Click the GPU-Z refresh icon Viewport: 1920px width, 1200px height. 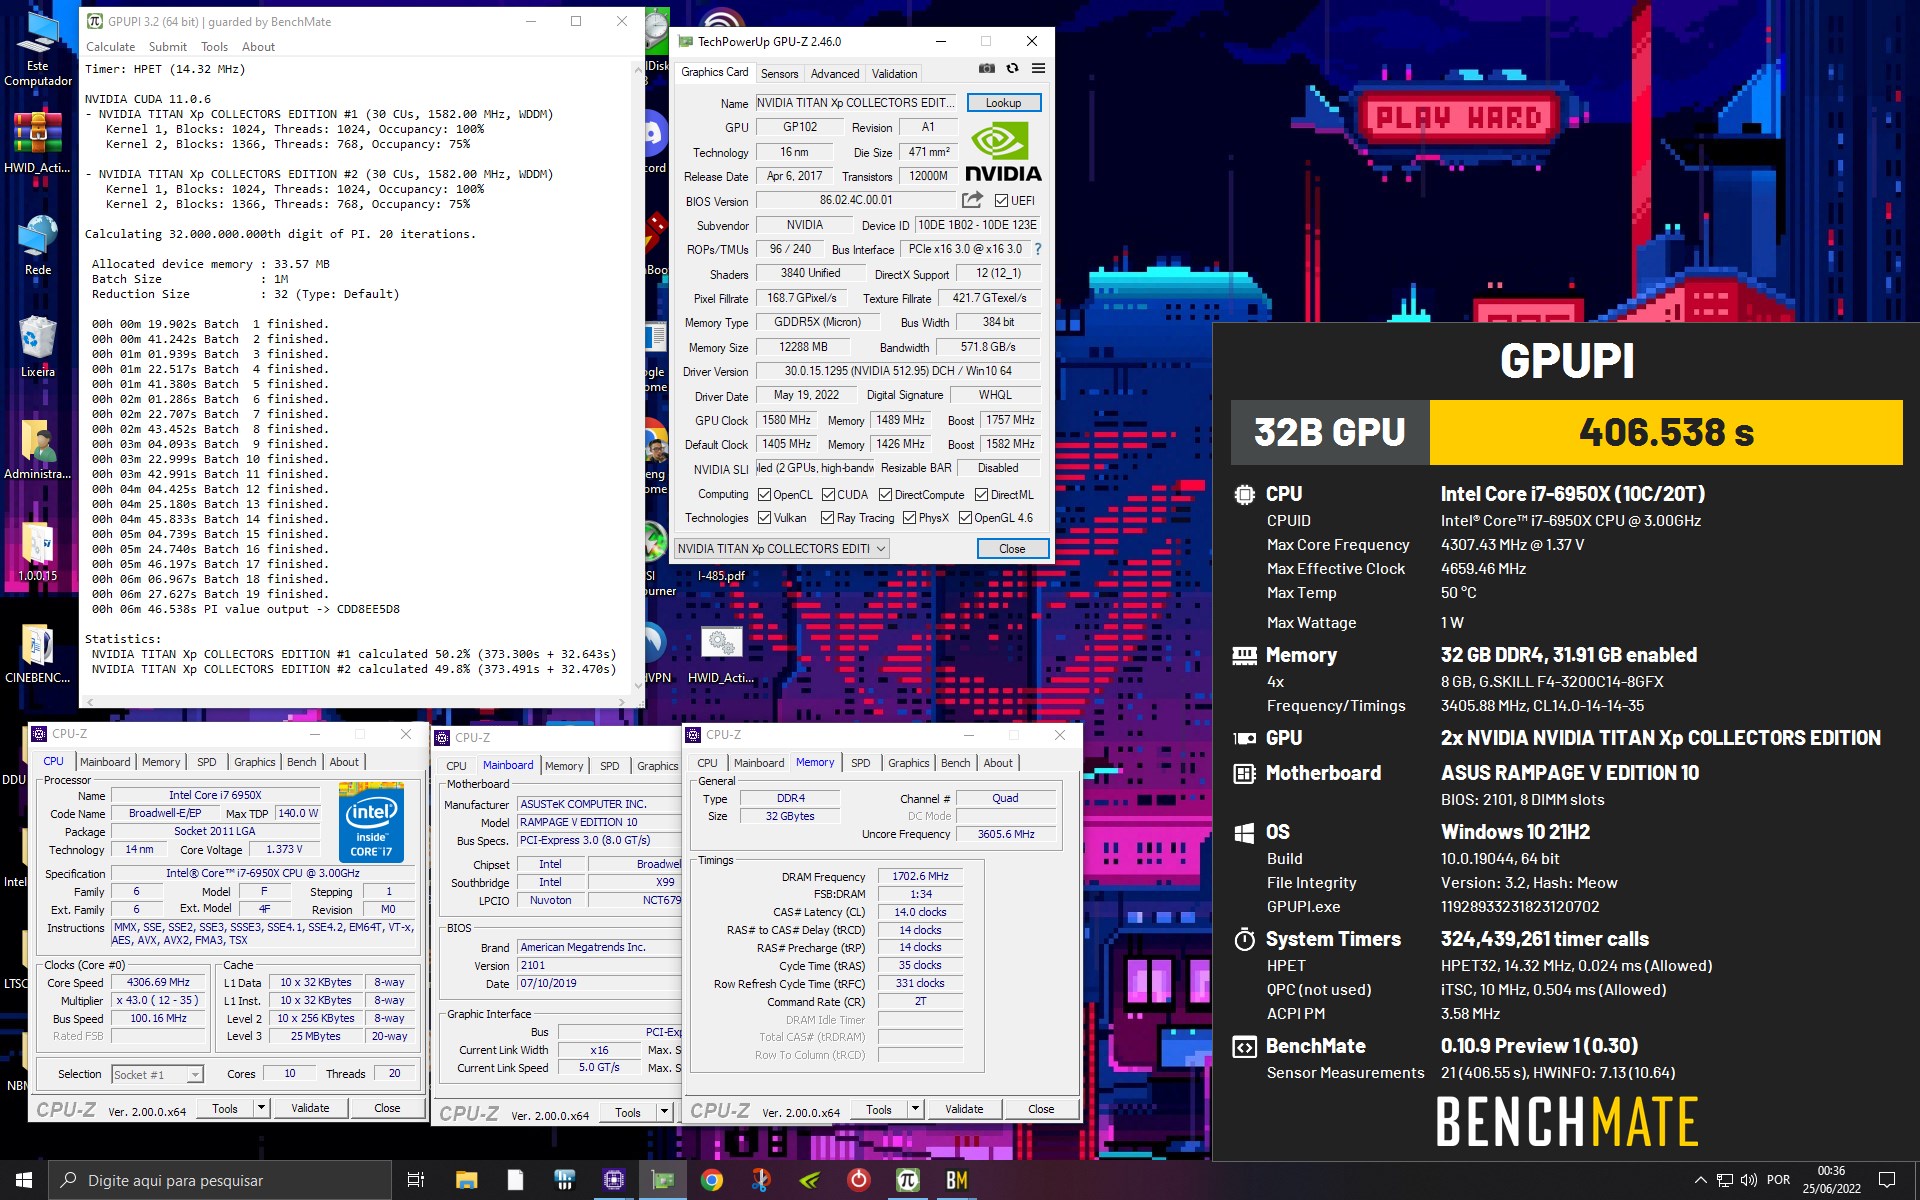coord(1012,69)
